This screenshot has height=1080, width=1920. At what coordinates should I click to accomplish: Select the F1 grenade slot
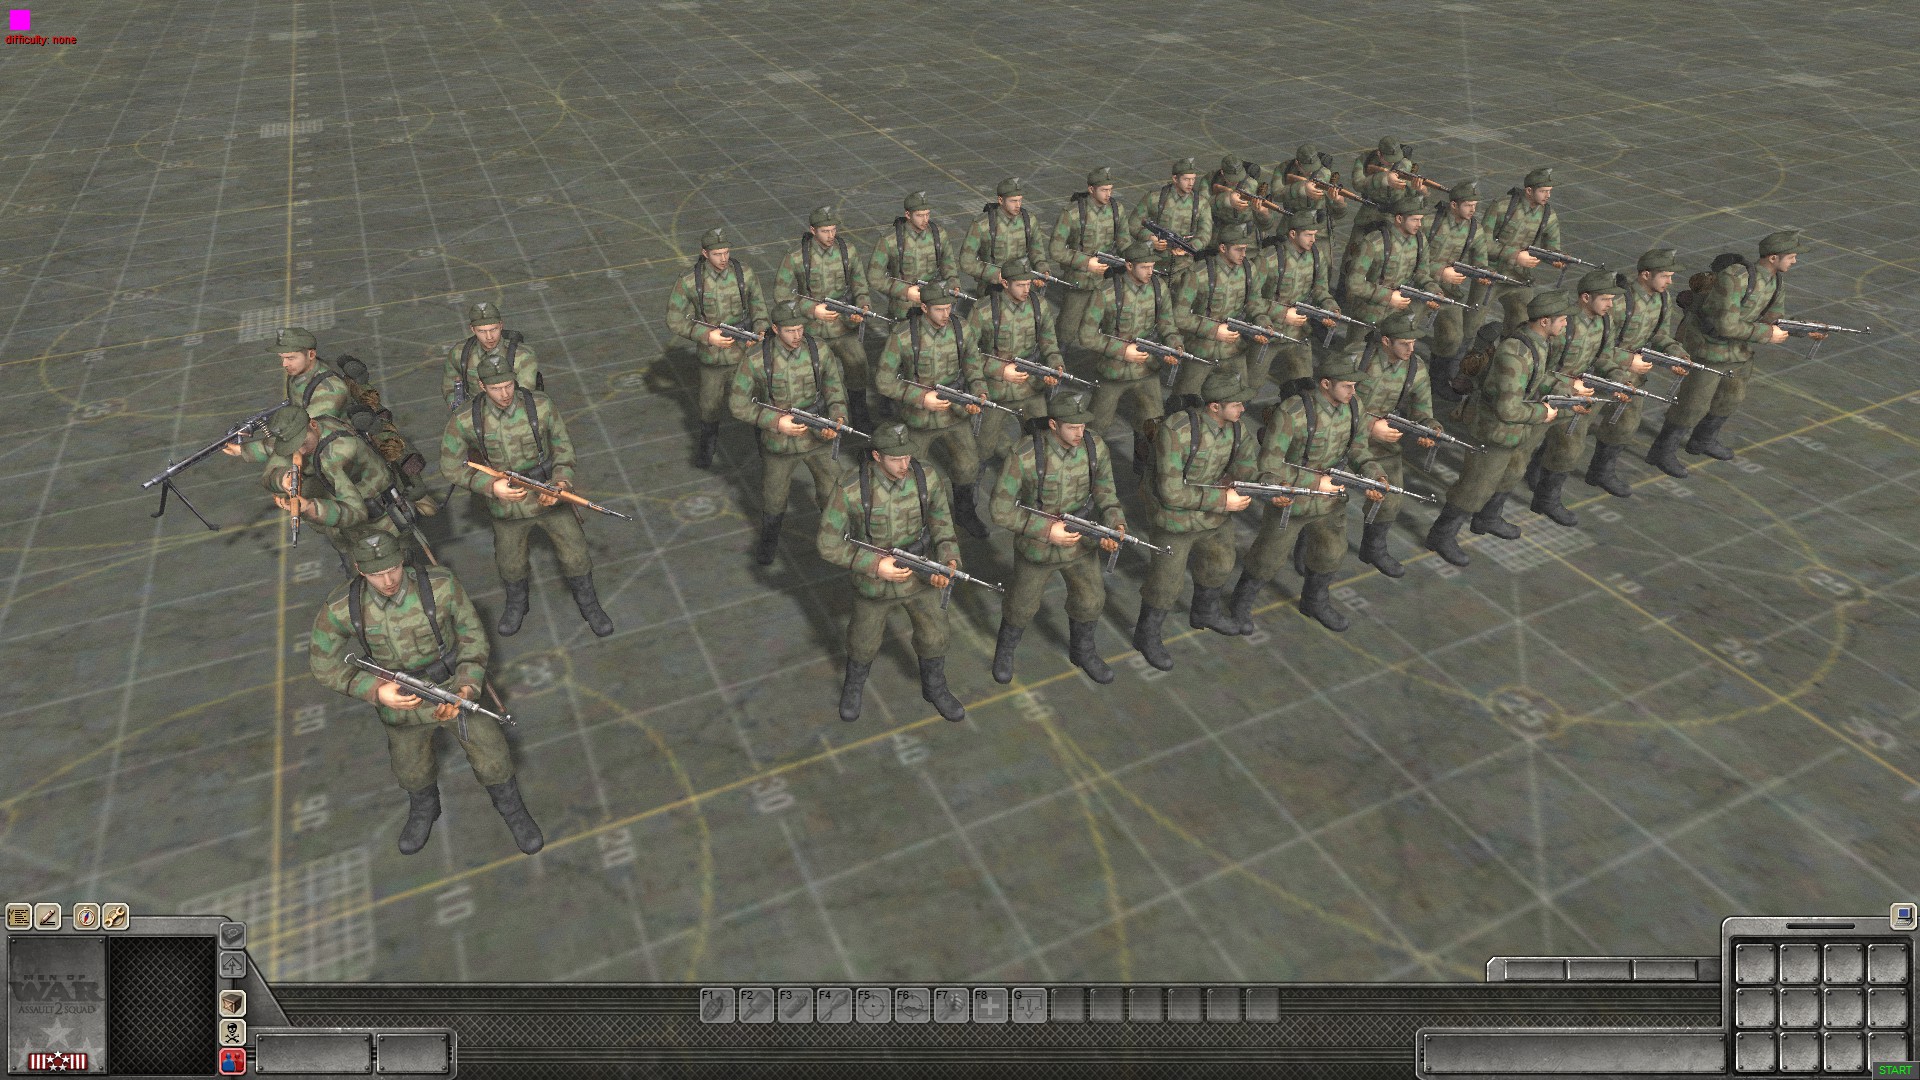click(717, 1005)
